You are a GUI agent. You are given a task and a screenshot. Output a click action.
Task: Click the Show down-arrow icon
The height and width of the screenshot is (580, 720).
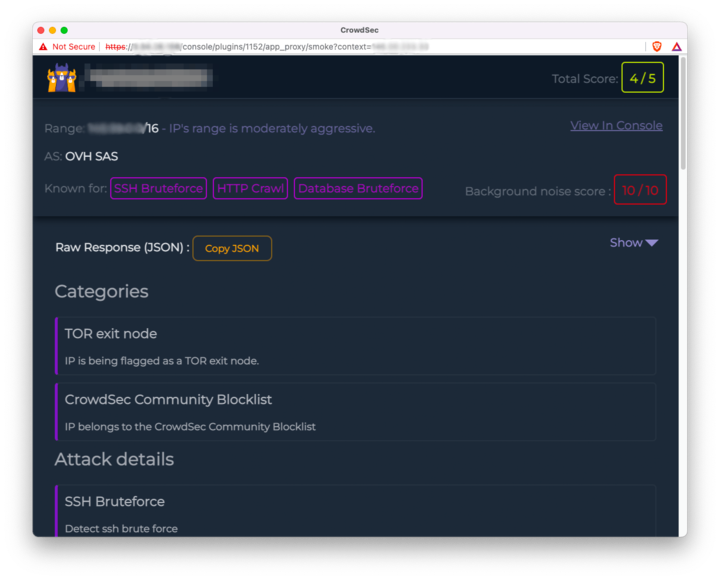coord(651,243)
